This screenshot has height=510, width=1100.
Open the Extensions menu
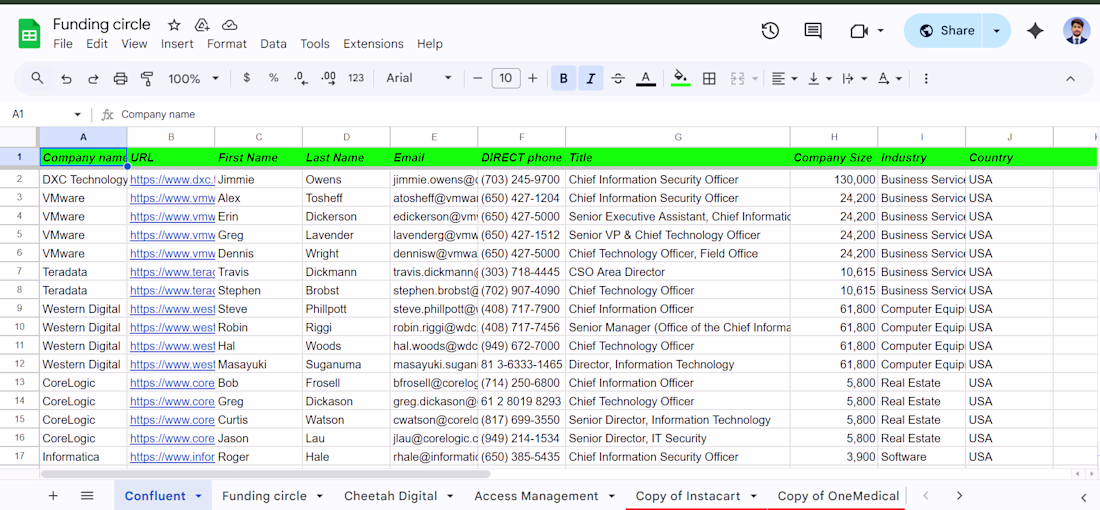coord(373,44)
